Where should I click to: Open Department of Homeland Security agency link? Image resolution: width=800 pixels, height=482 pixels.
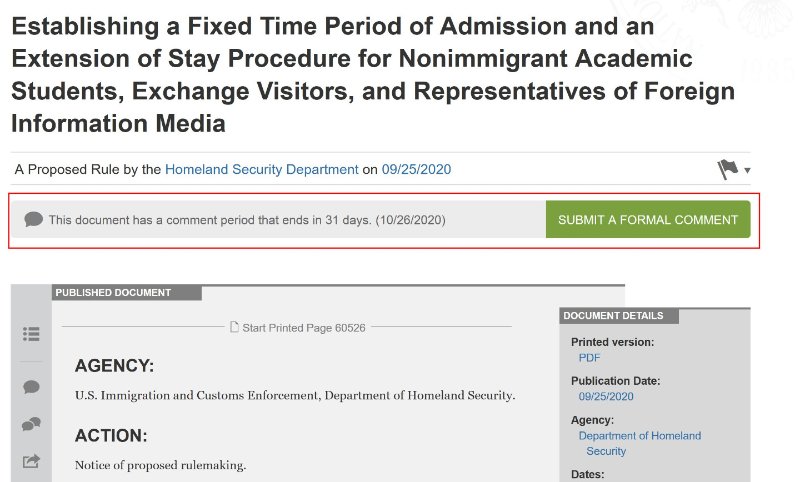640,443
